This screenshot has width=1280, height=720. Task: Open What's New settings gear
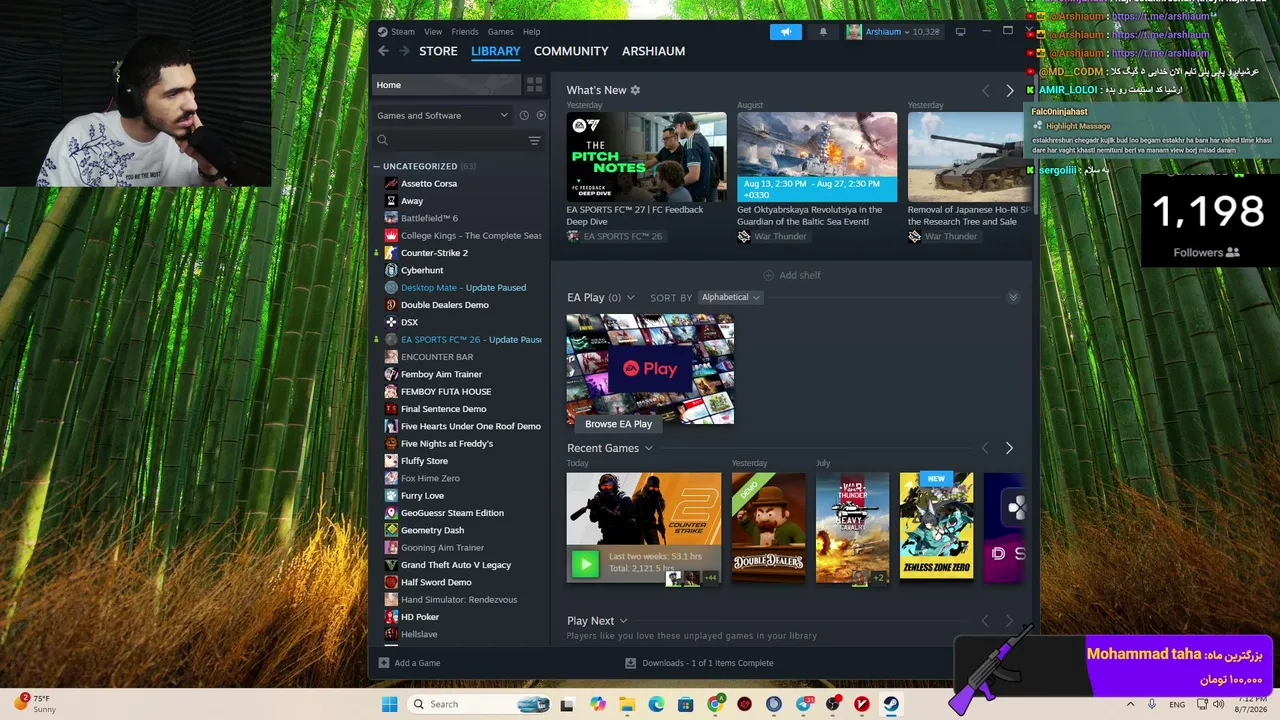point(635,90)
